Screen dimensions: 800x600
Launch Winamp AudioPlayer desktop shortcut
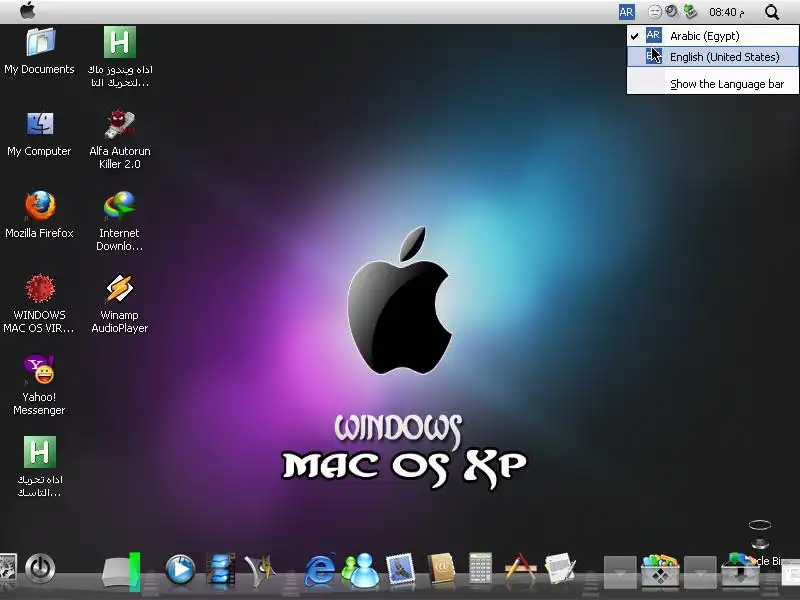[x=120, y=304]
